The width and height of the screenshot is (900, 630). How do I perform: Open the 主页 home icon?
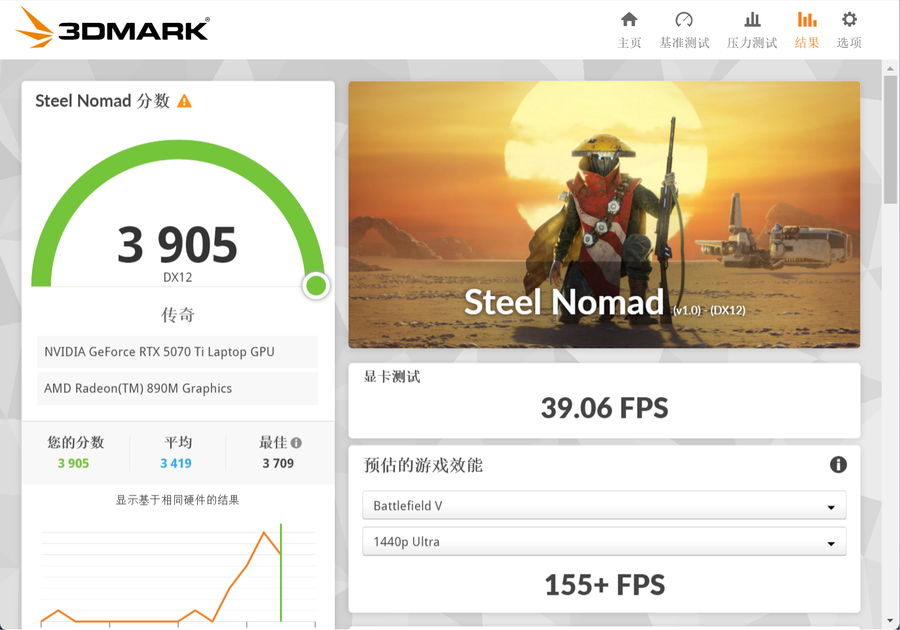629,20
